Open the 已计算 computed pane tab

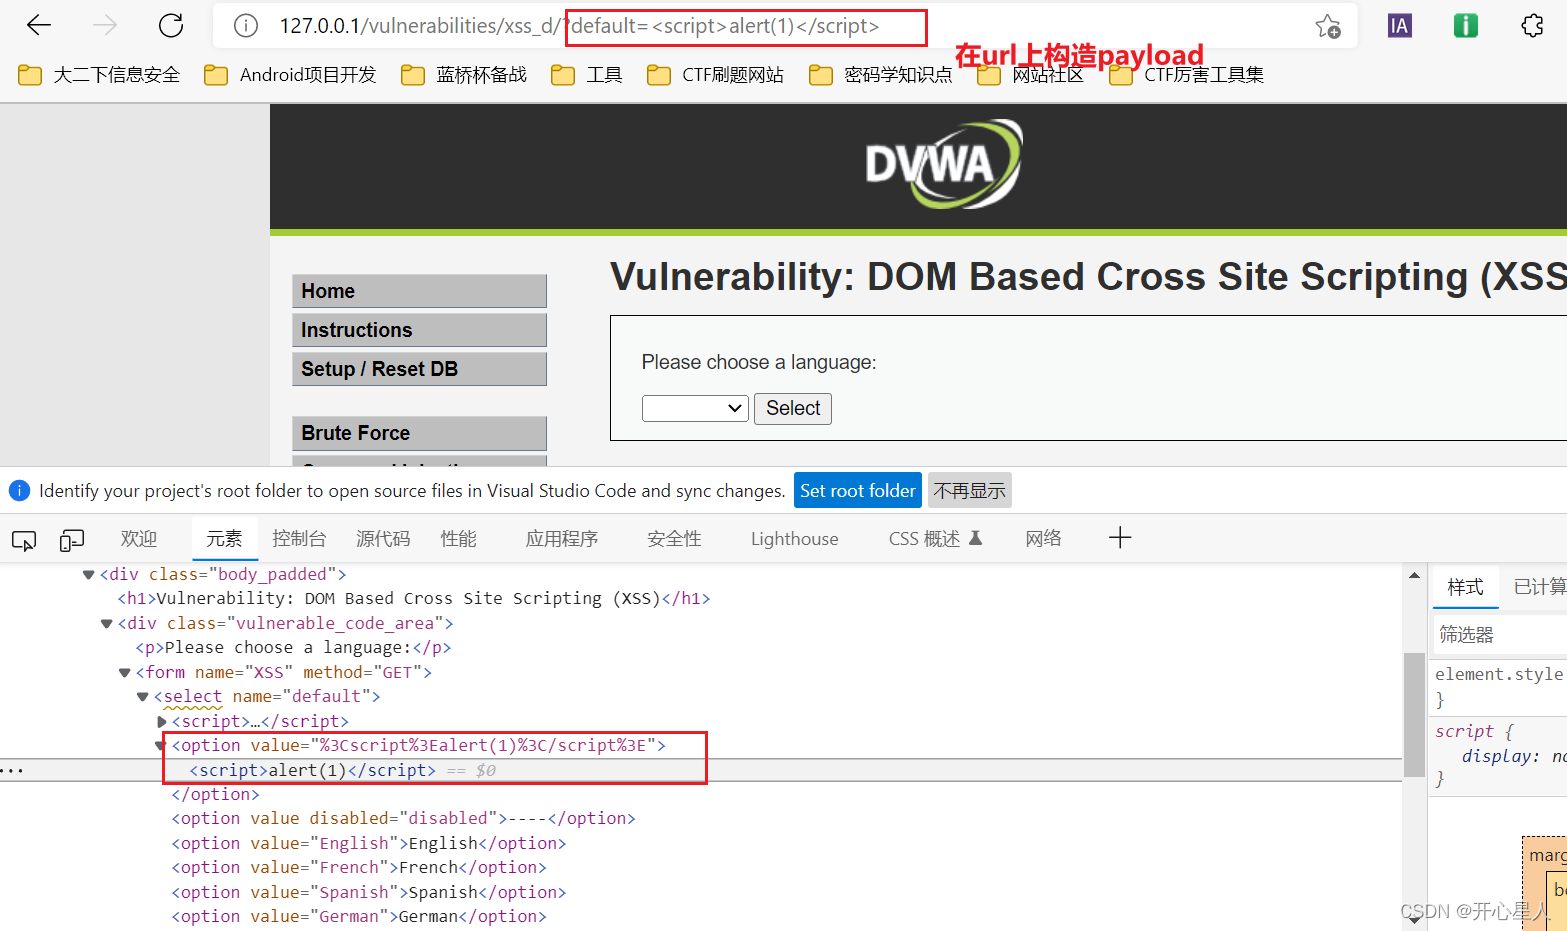(x=1538, y=587)
